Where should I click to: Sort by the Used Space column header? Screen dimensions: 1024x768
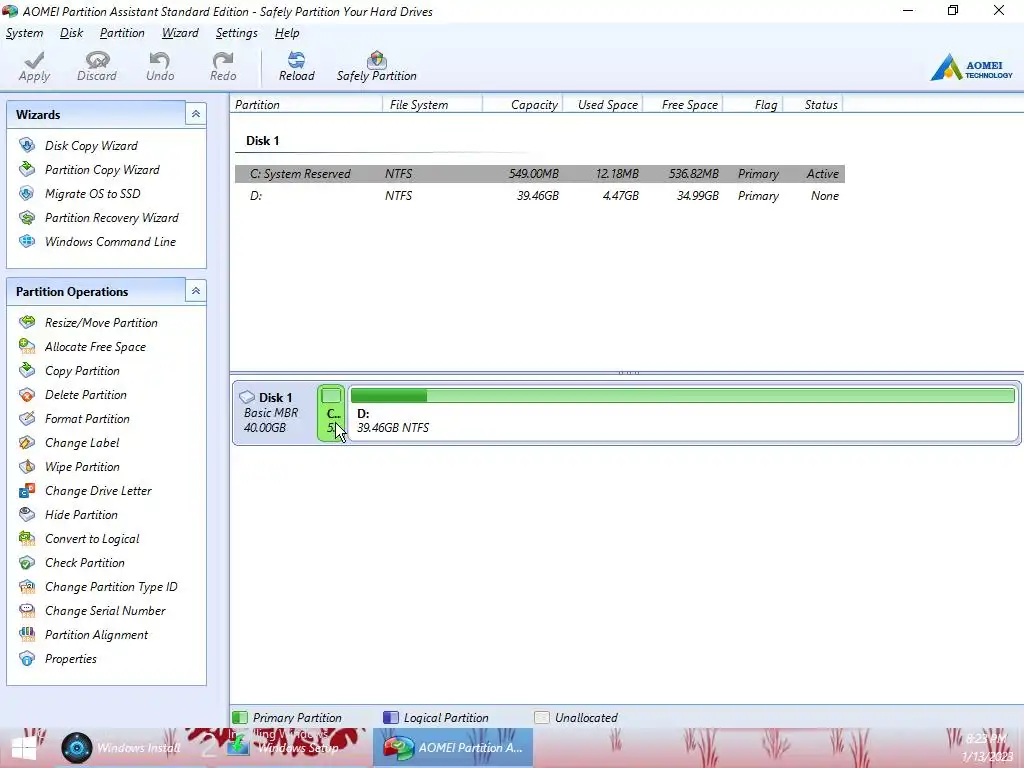click(x=603, y=104)
